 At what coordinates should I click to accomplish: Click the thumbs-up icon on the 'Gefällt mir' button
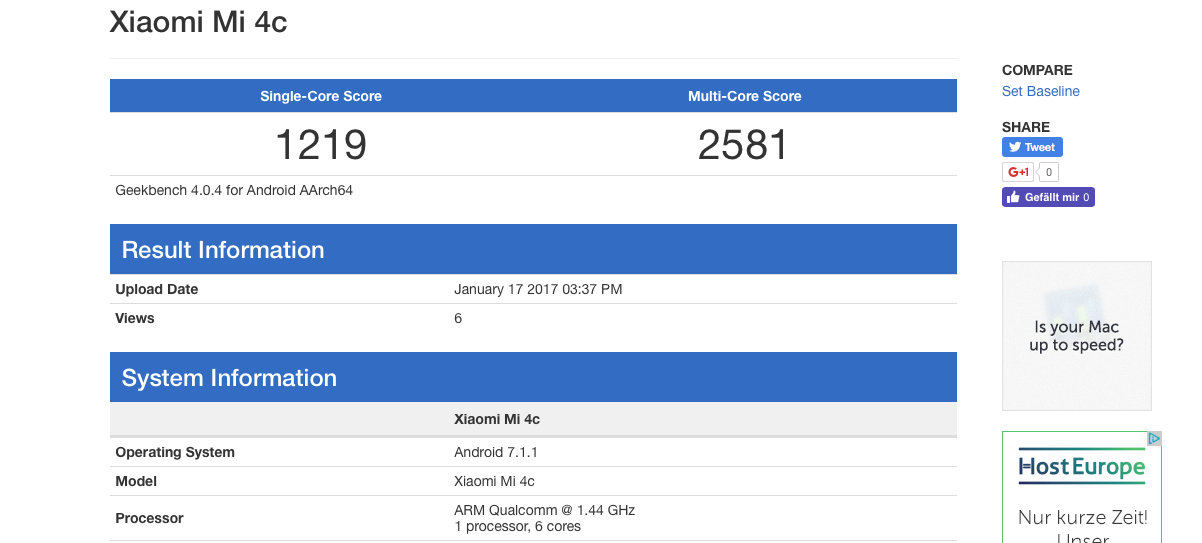1013,197
